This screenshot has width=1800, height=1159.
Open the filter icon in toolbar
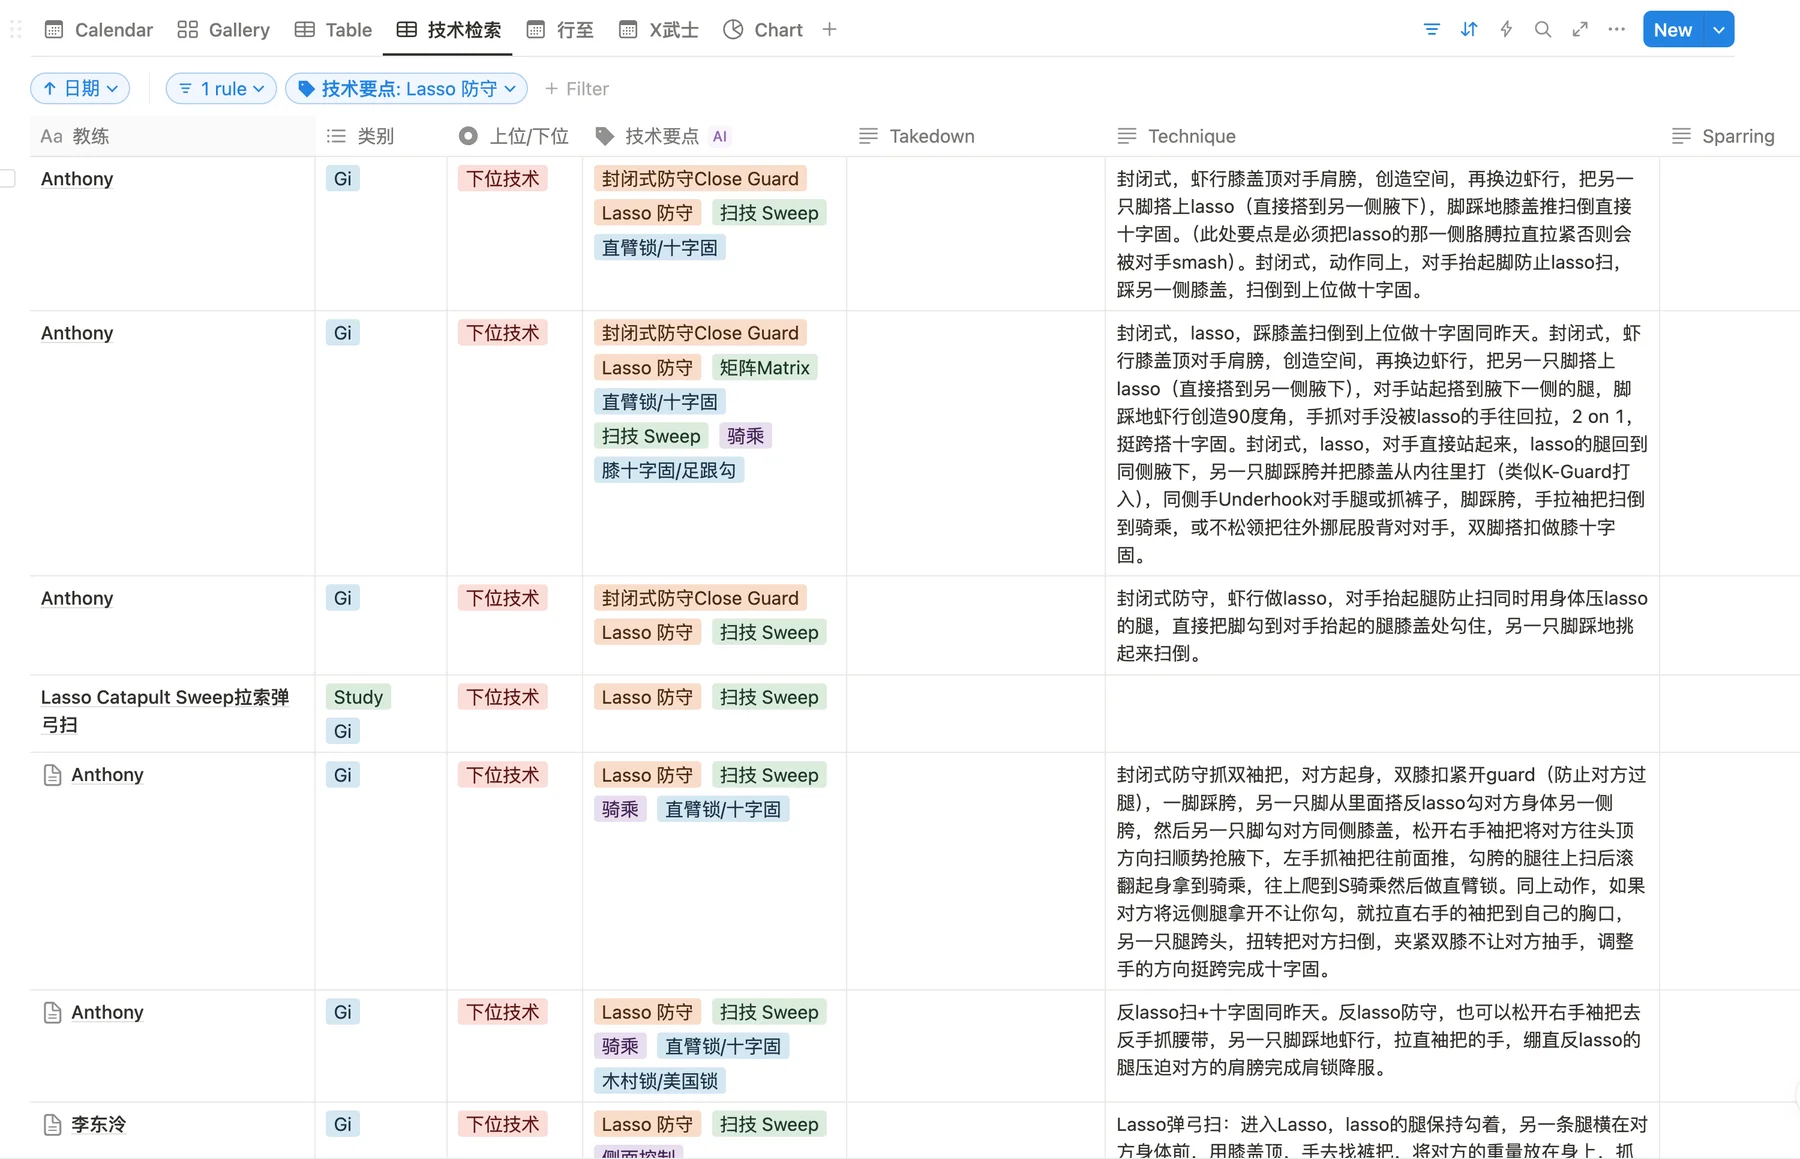[x=1431, y=30]
